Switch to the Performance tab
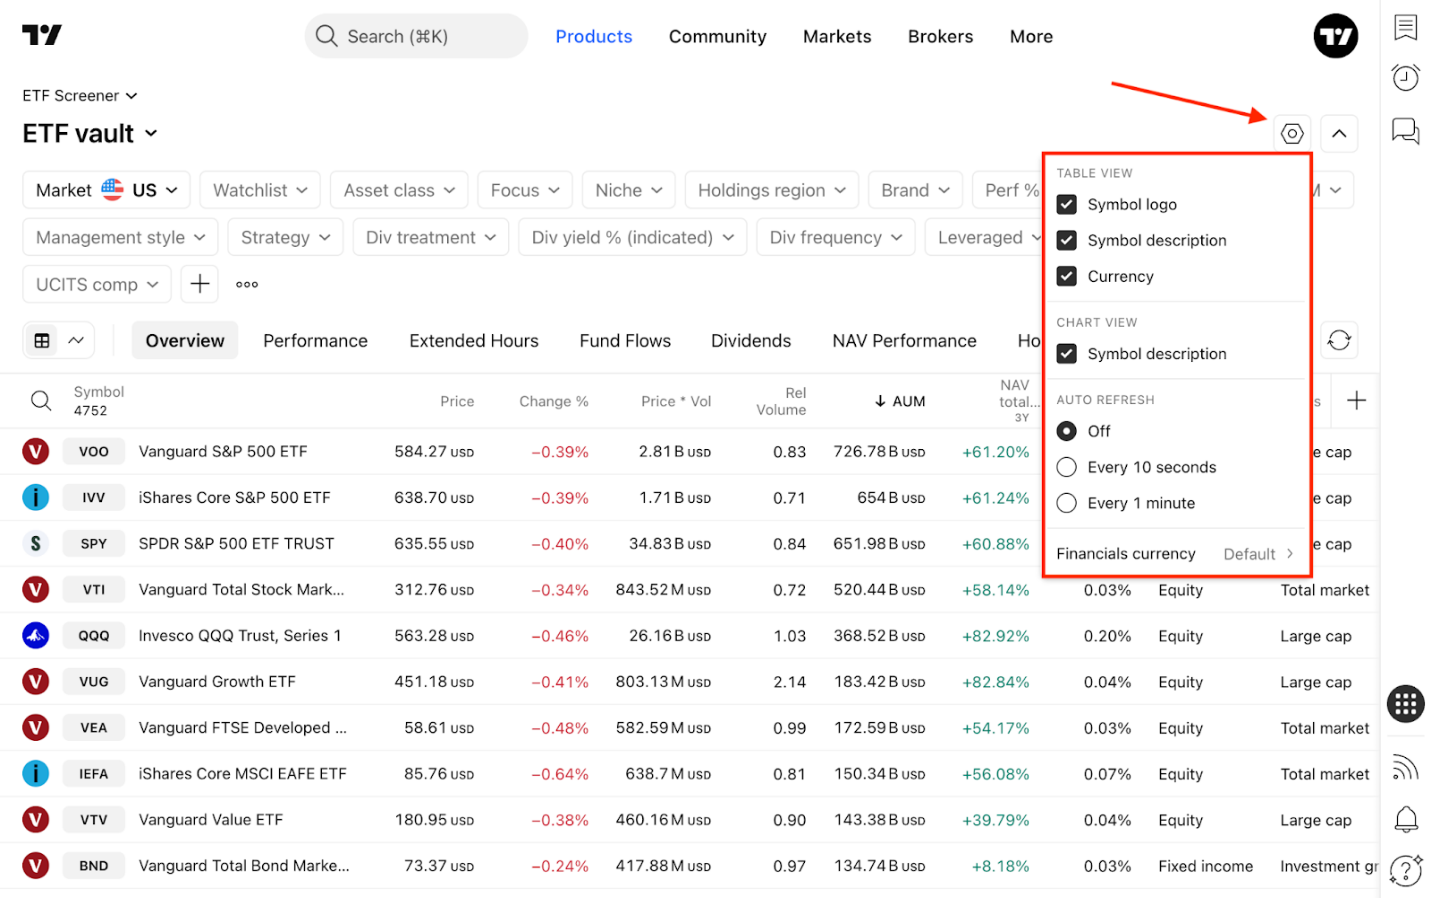 (x=315, y=341)
